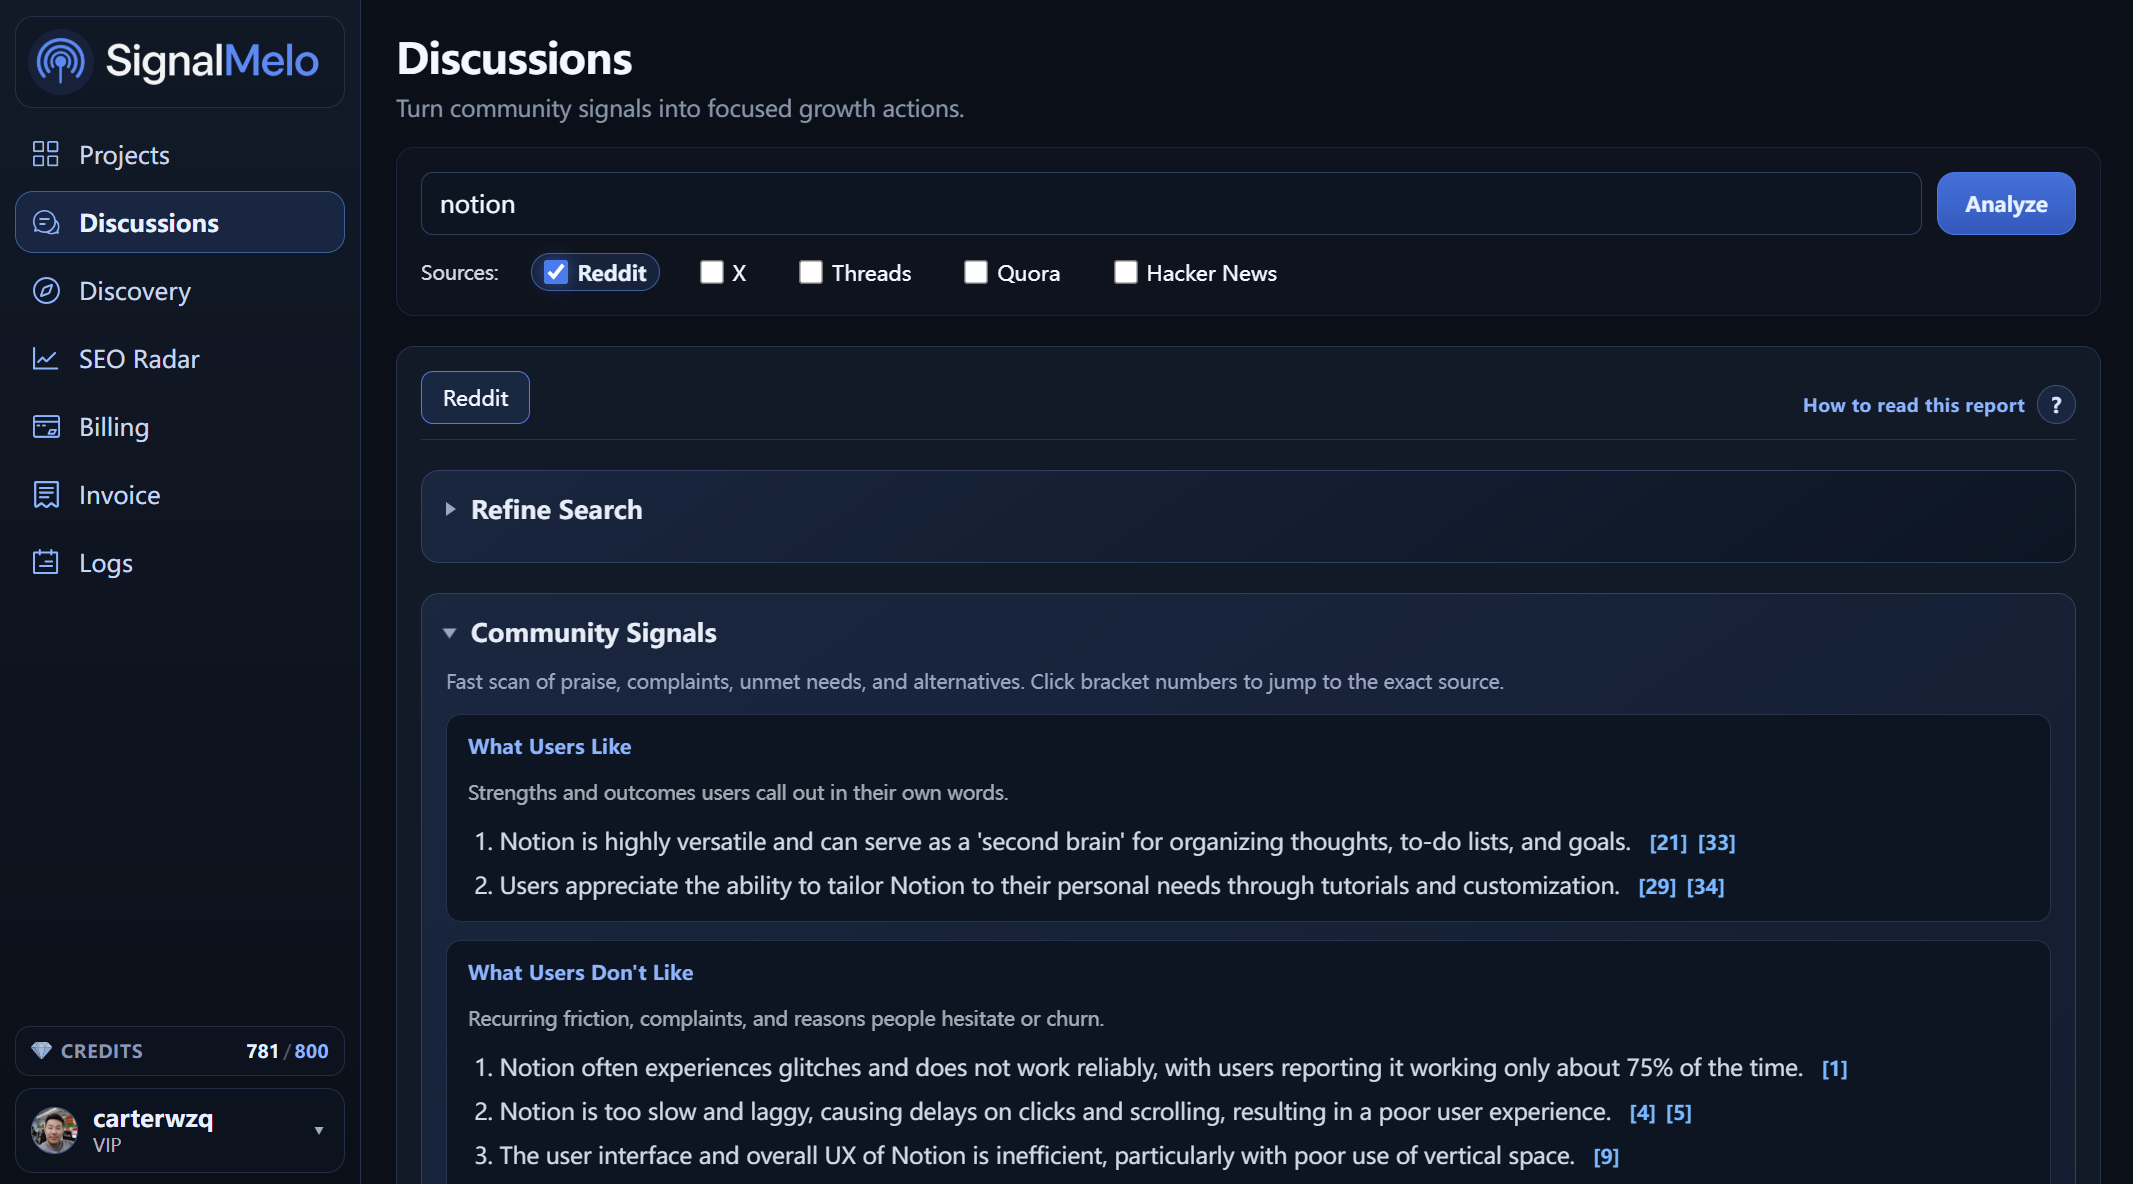
Task: Switch to the Reddit results tab
Action: pyautogui.click(x=475, y=398)
